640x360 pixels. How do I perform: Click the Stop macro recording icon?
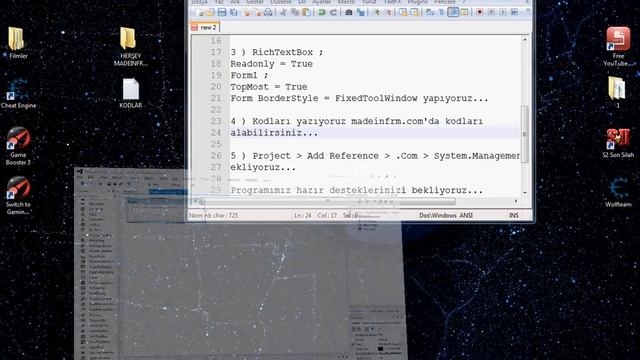pos(491,12)
